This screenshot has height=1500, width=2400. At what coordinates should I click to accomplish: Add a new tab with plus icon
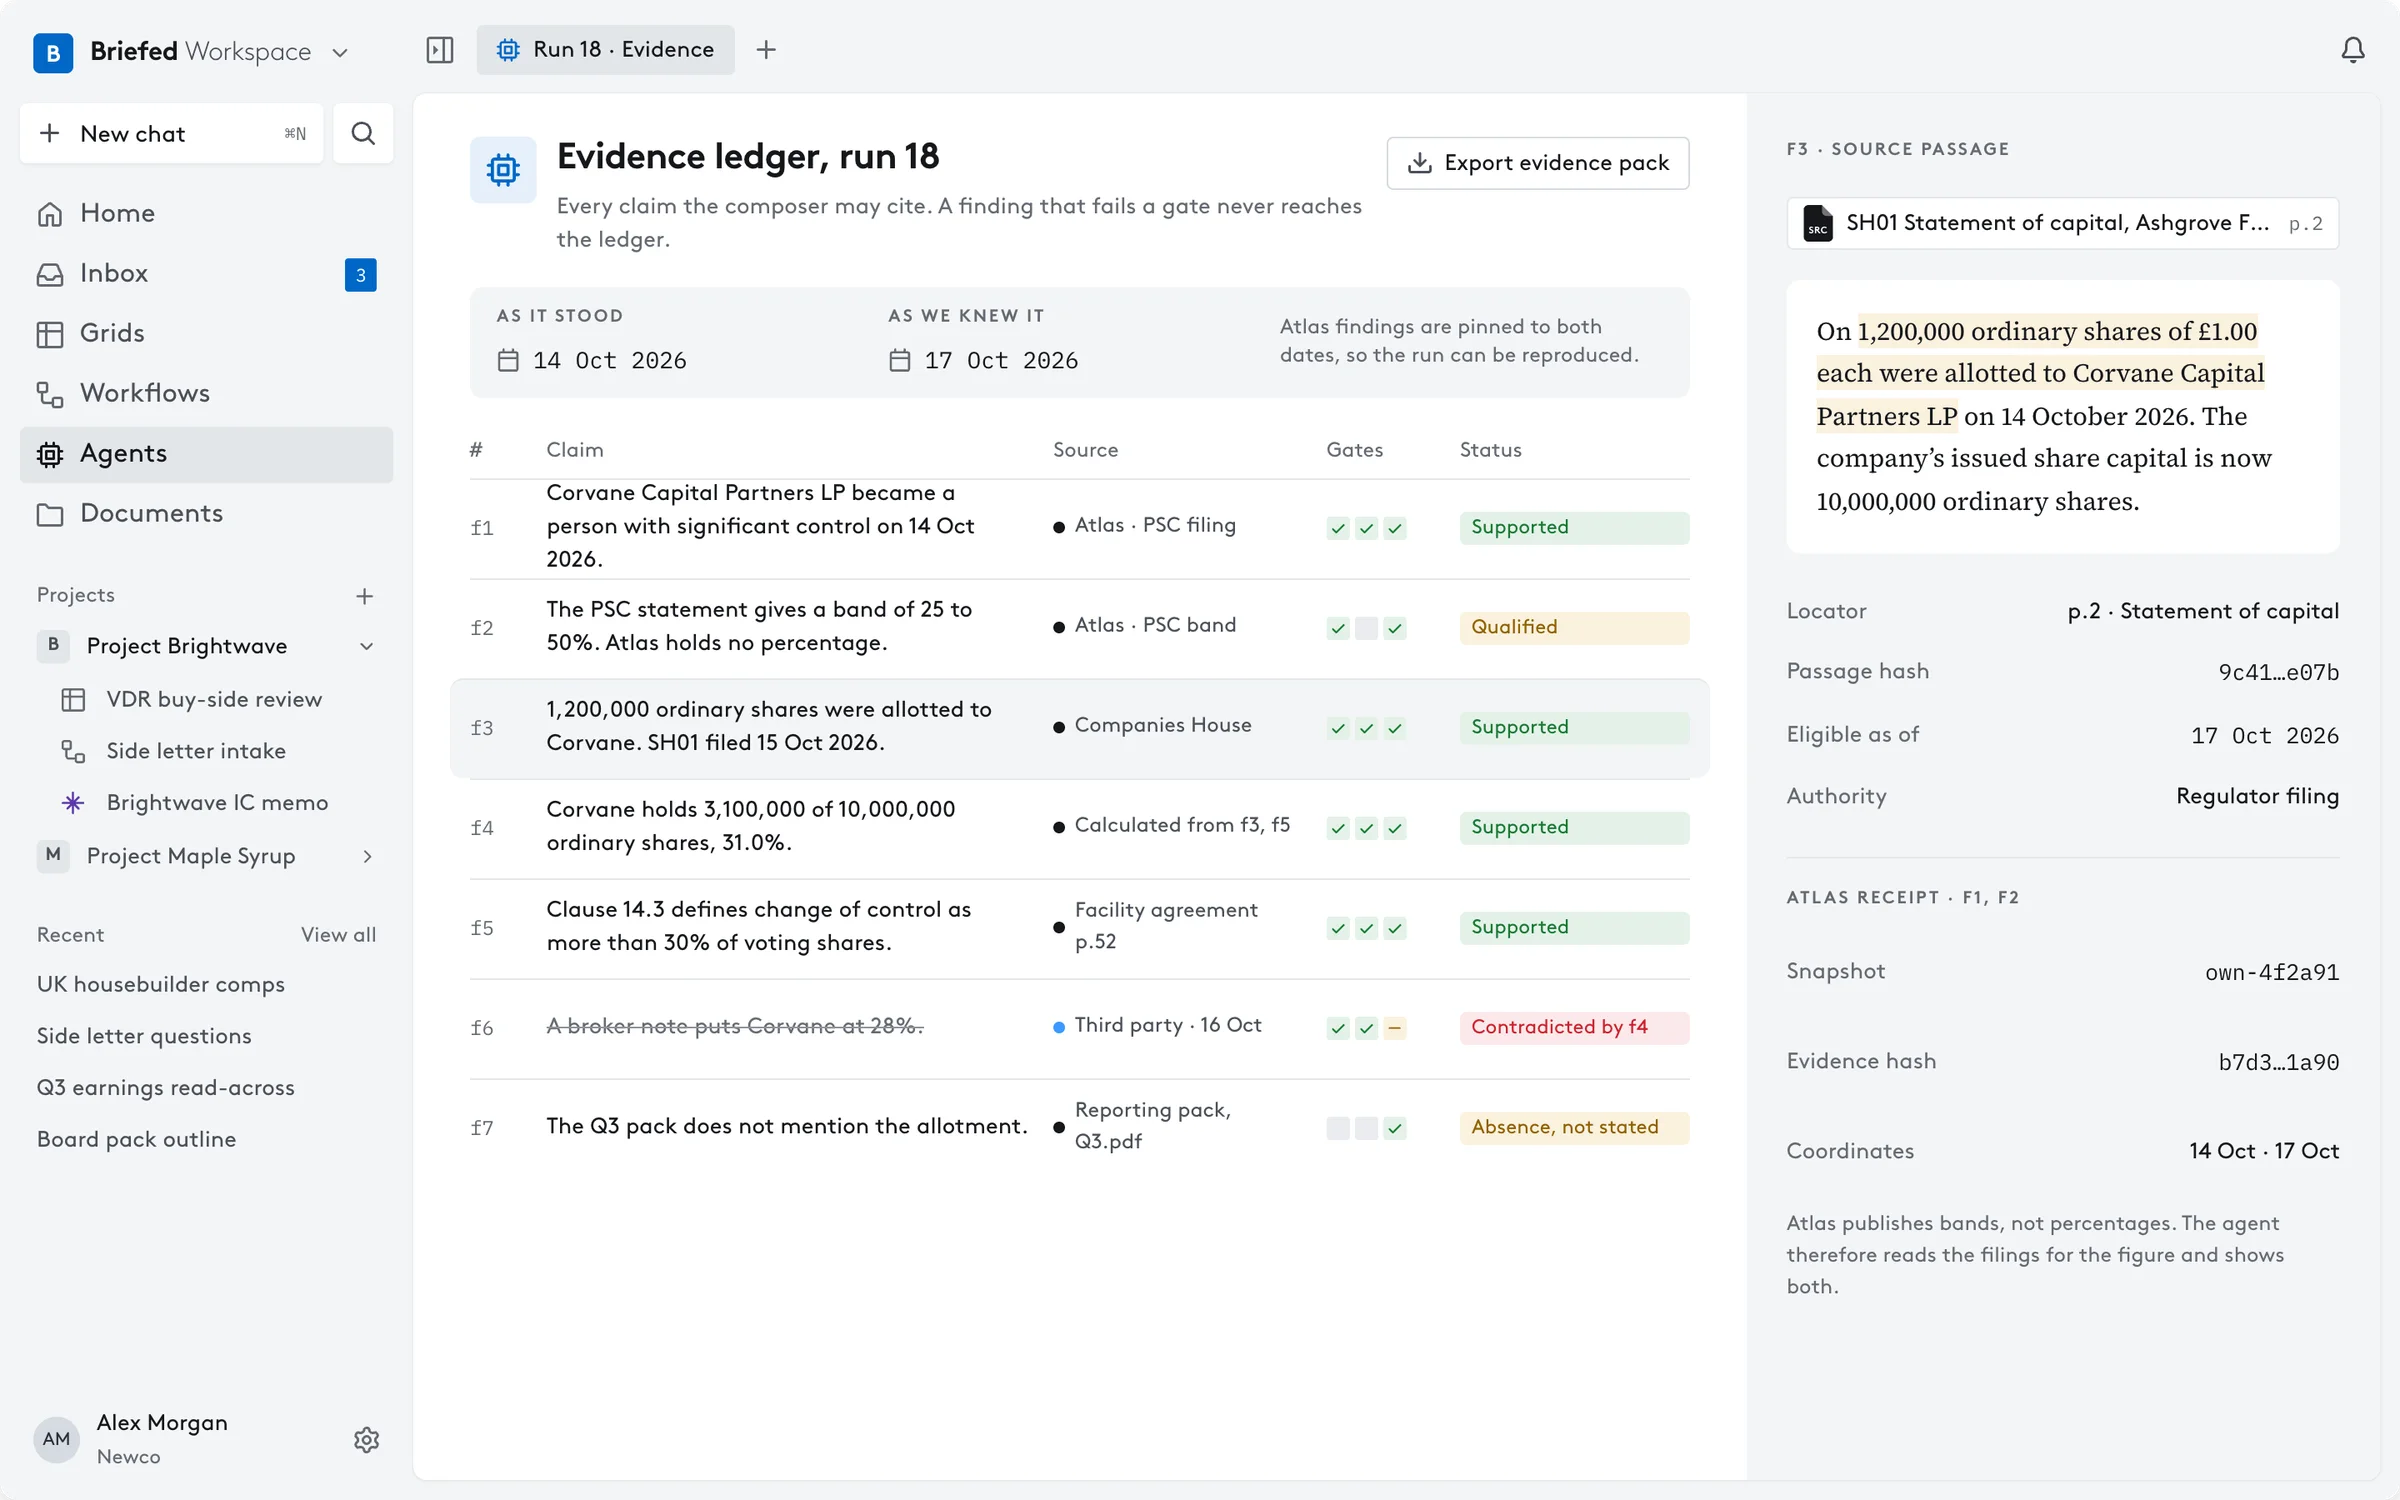pos(766,50)
